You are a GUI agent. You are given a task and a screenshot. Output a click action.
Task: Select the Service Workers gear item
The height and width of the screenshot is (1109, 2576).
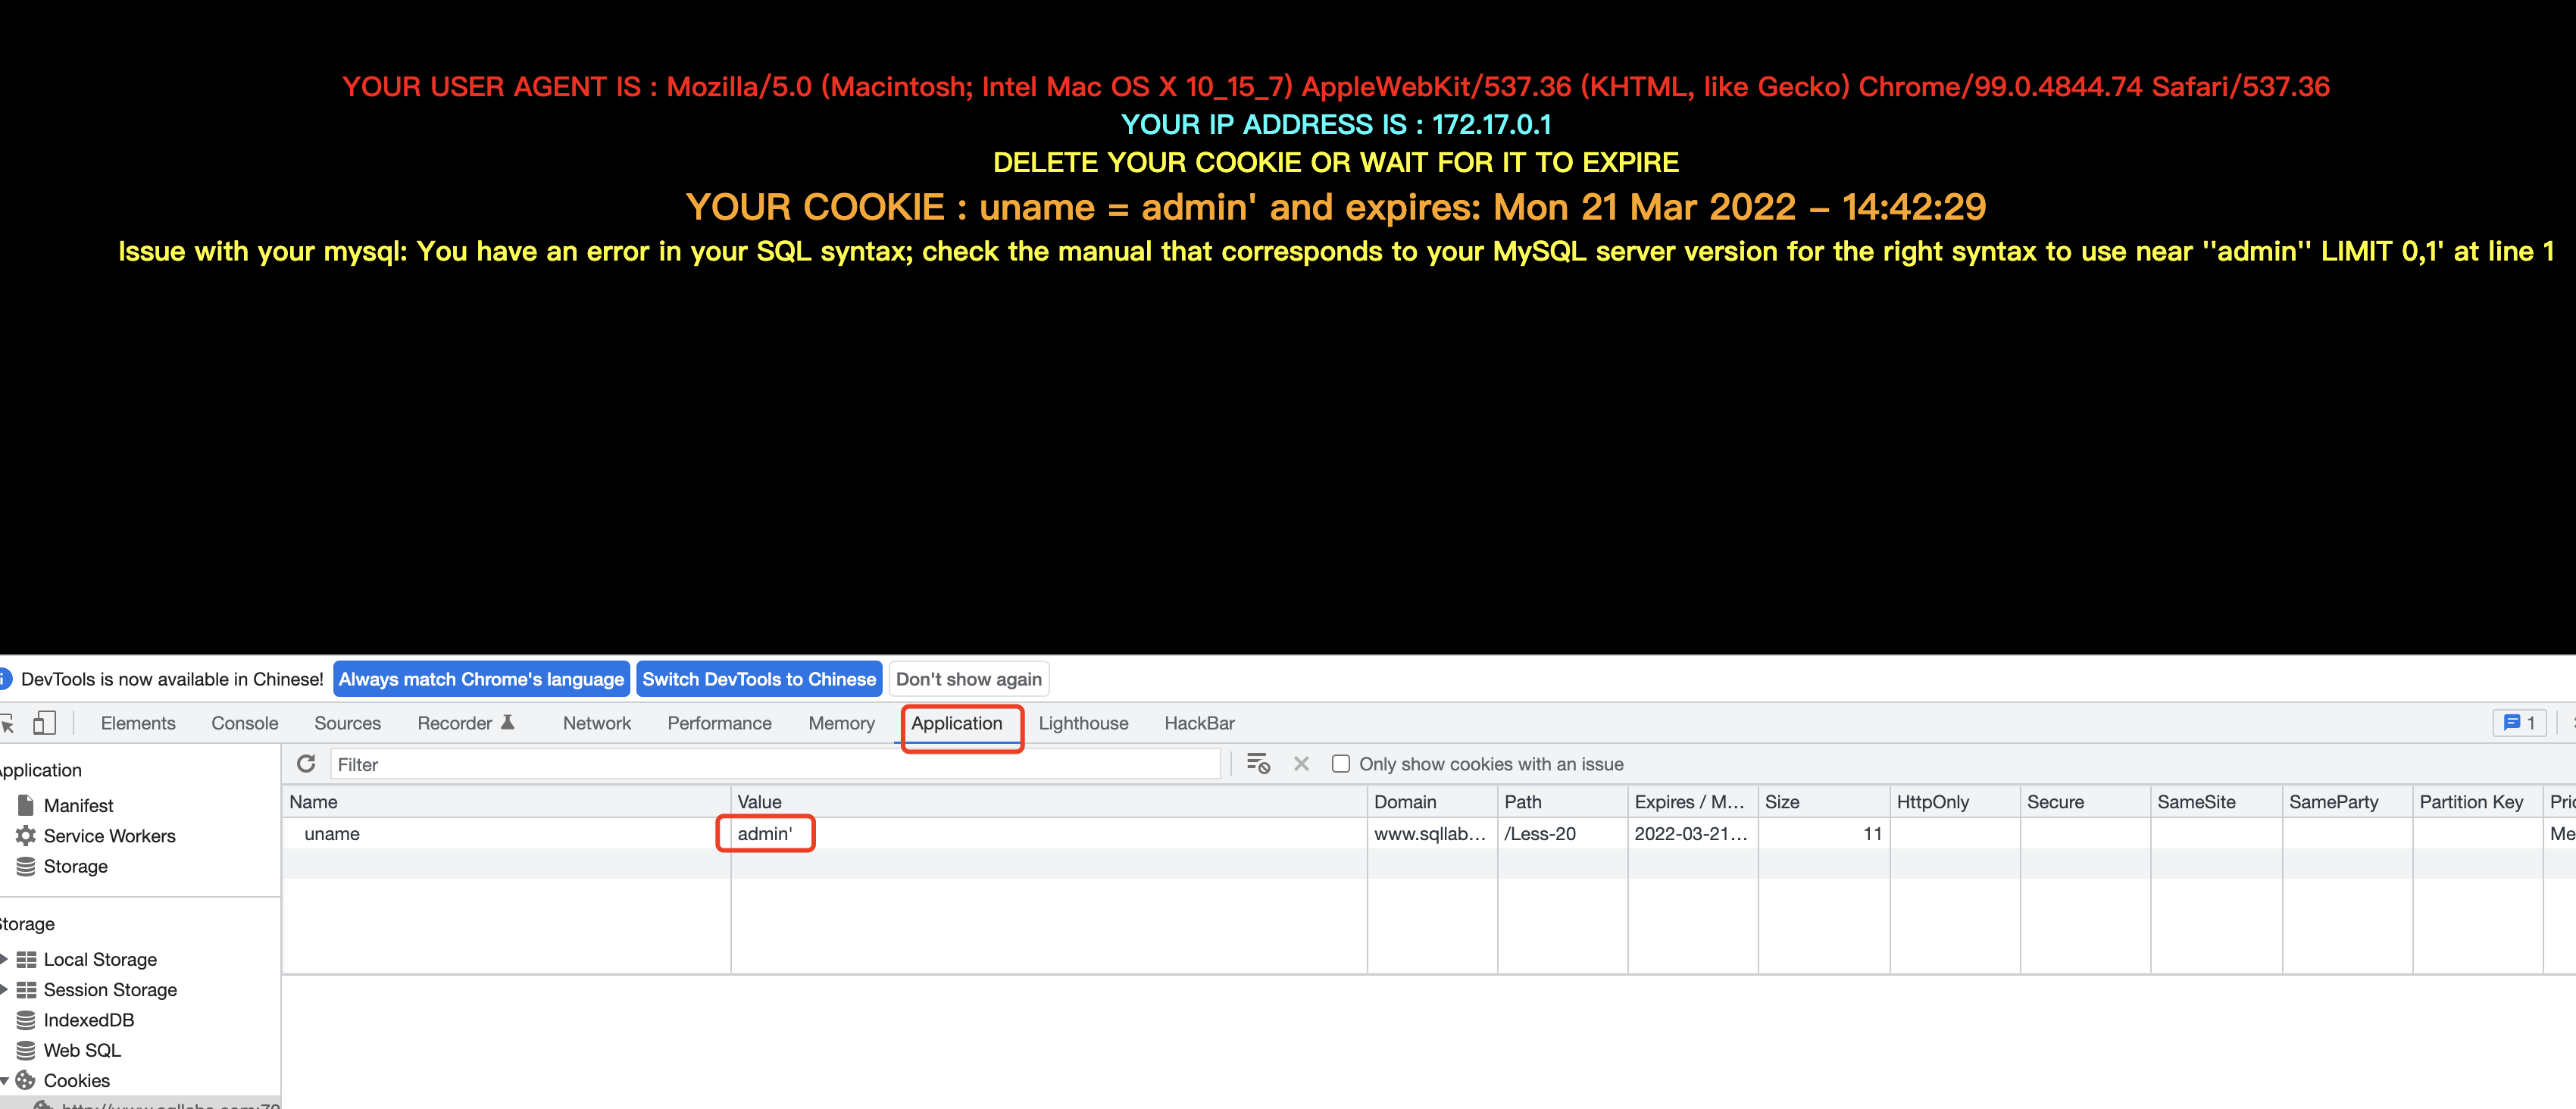tap(108, 836)
